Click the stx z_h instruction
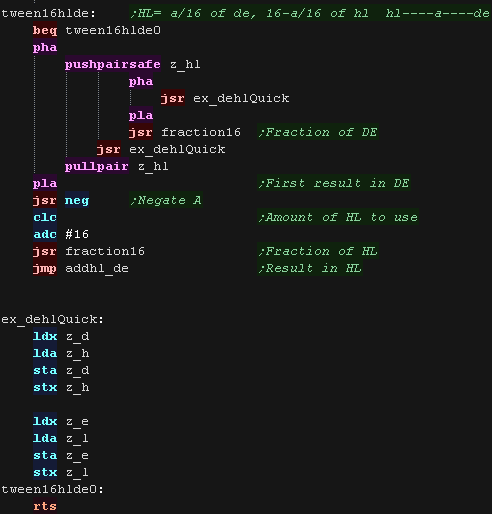The image size is (492, 514). pyautogui.click(x=61, y=387)
